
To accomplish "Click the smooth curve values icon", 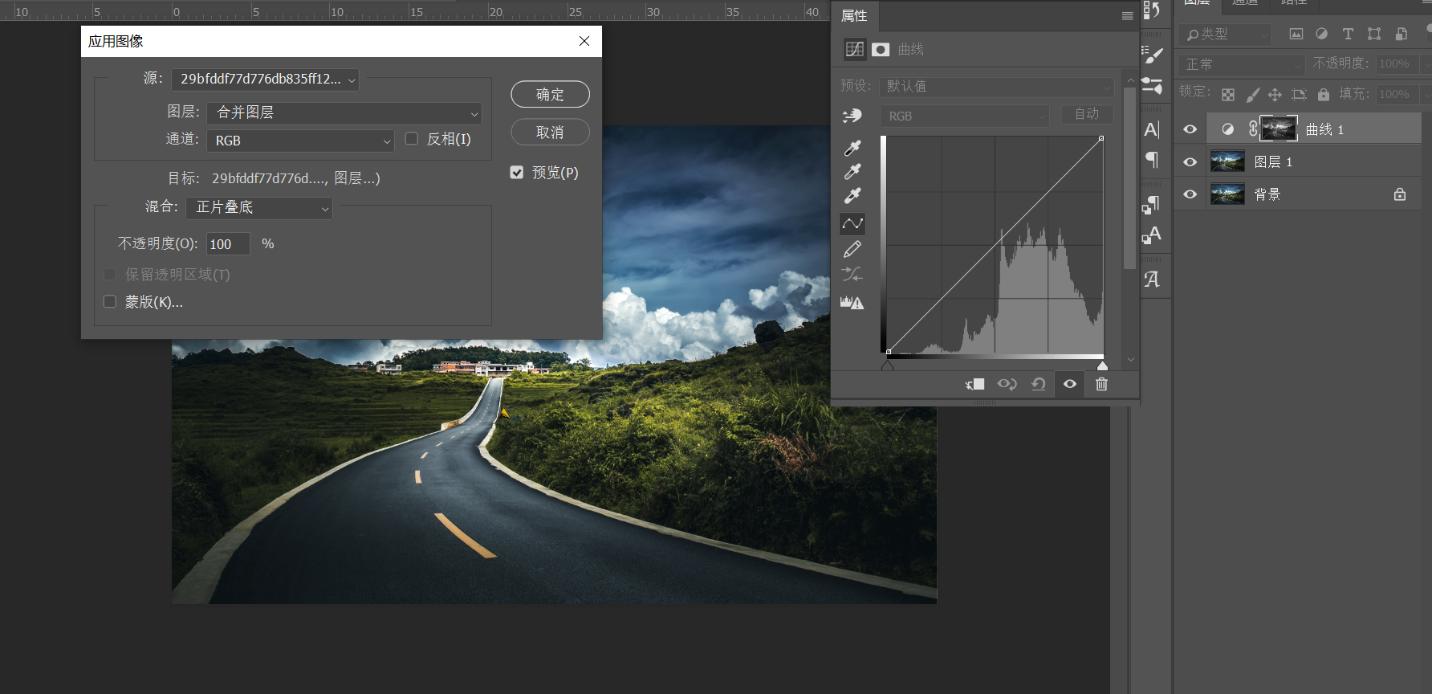I will click(x=852, y=274).
